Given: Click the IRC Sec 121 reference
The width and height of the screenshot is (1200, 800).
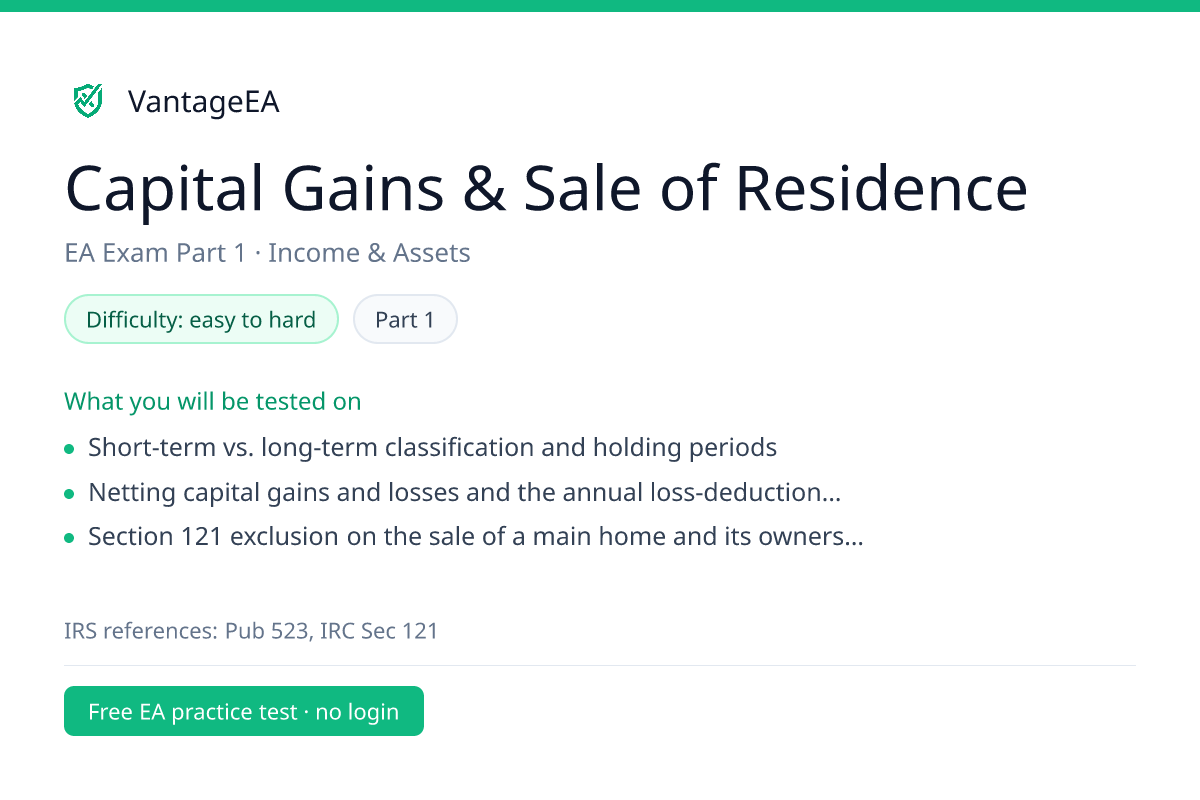Looking at the screenshot, I should (379, 631).
